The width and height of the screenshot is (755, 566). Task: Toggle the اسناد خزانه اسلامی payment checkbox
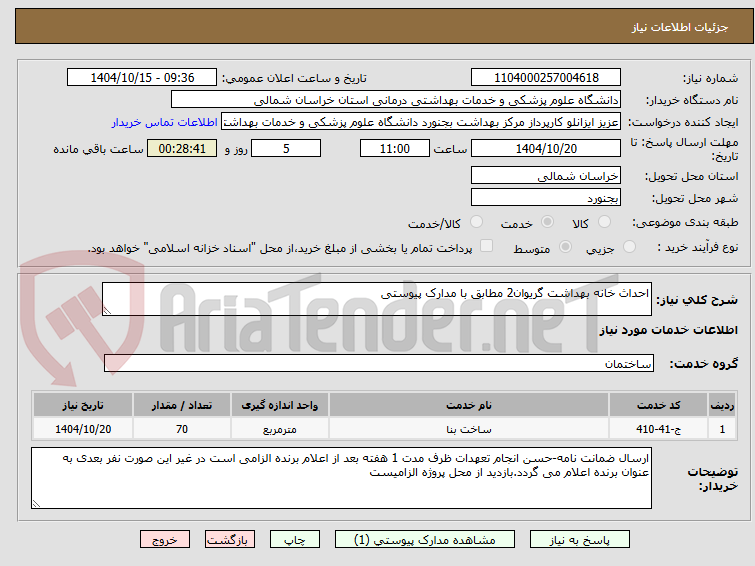click(x=486, y=246)
